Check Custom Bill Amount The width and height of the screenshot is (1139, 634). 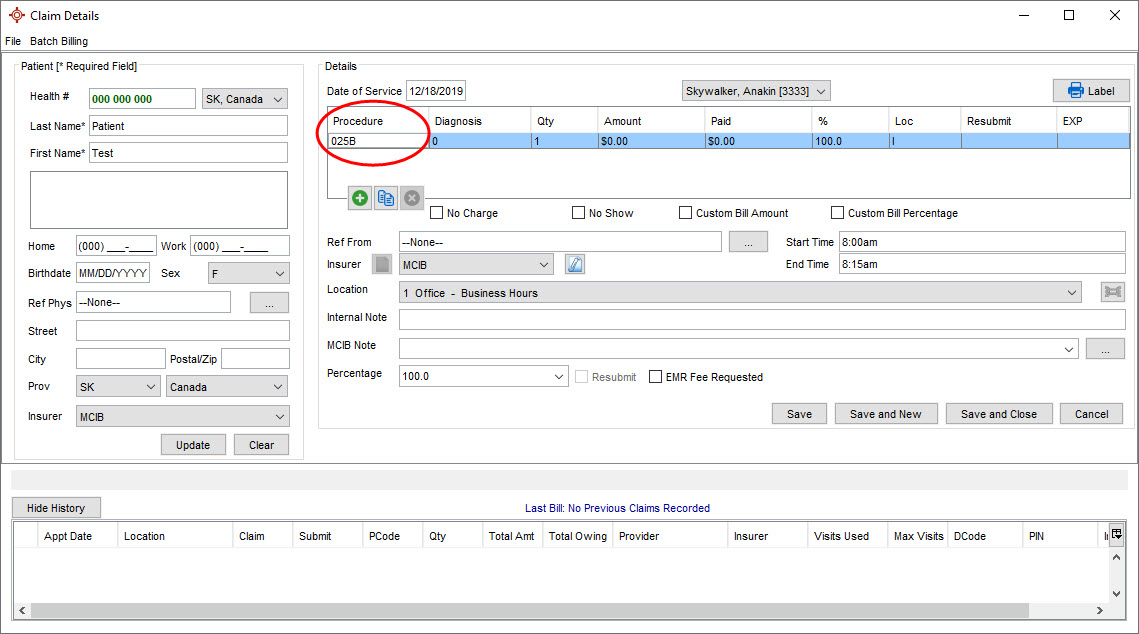coord(685,213)
